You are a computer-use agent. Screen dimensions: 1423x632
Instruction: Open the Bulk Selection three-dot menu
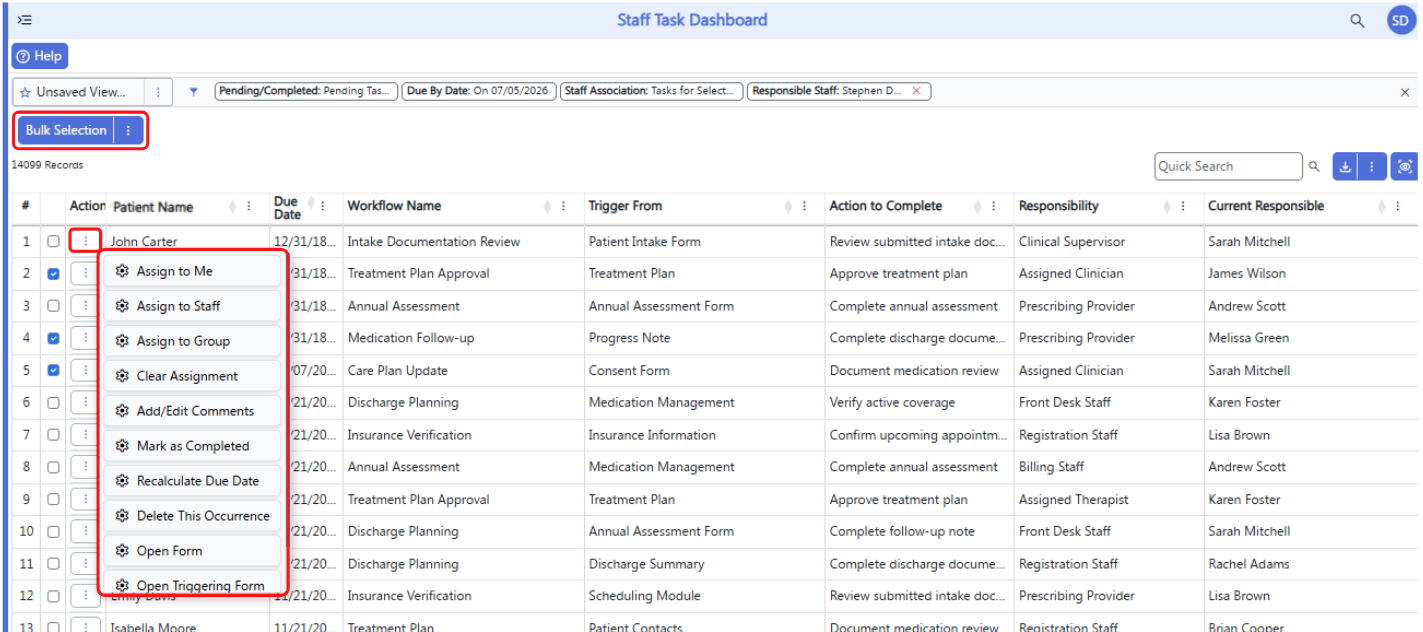pyautogui.click(x=129, y=131)
